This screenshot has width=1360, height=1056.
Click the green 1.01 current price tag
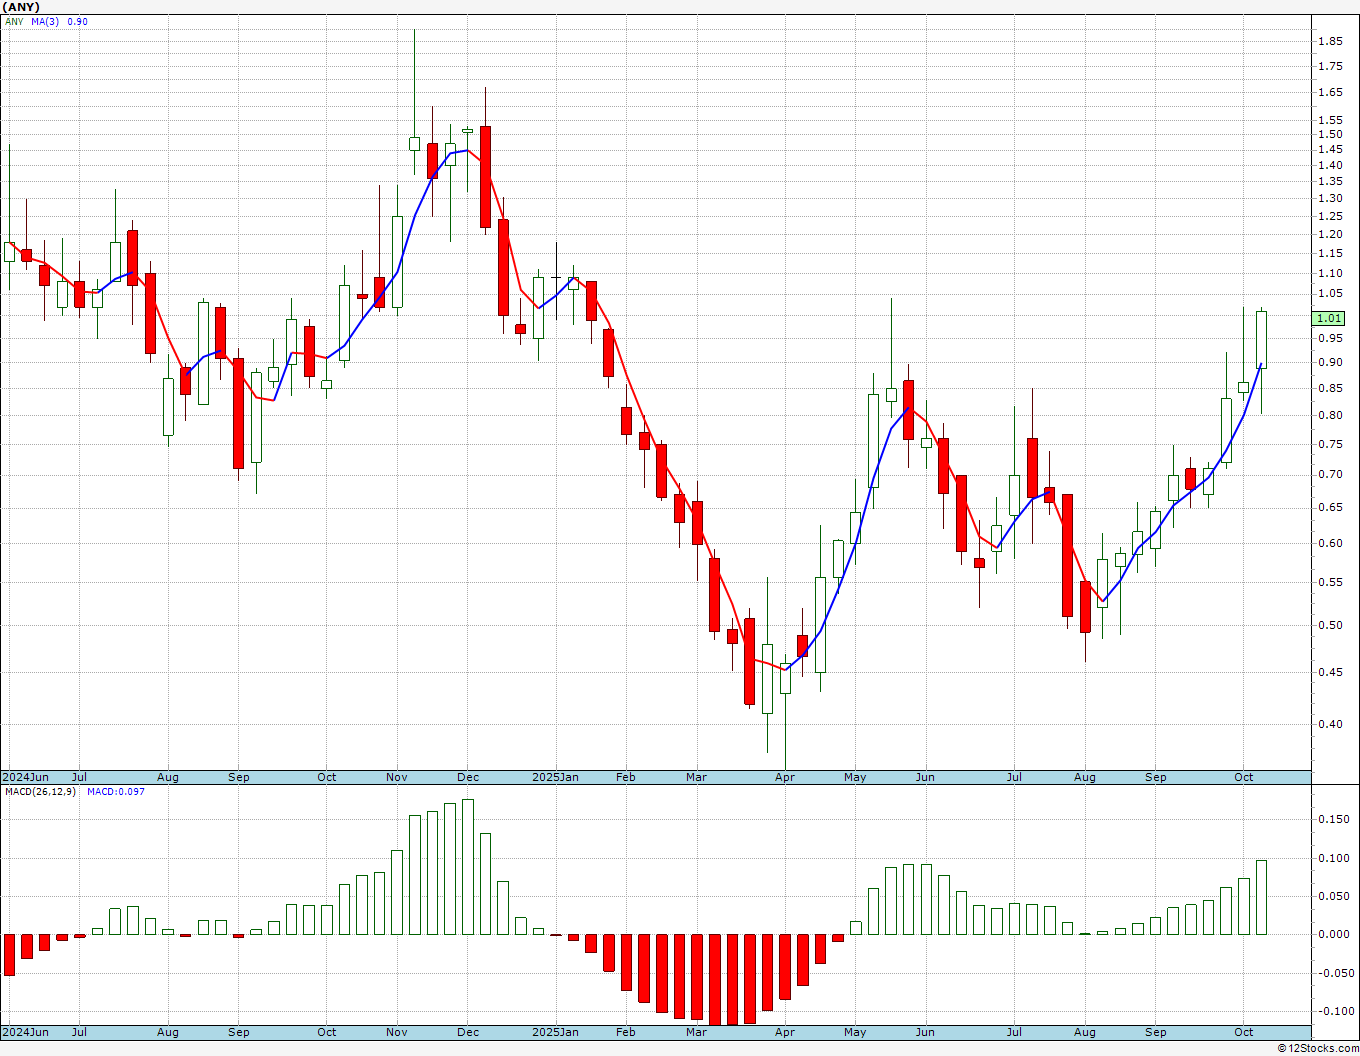1329,318
